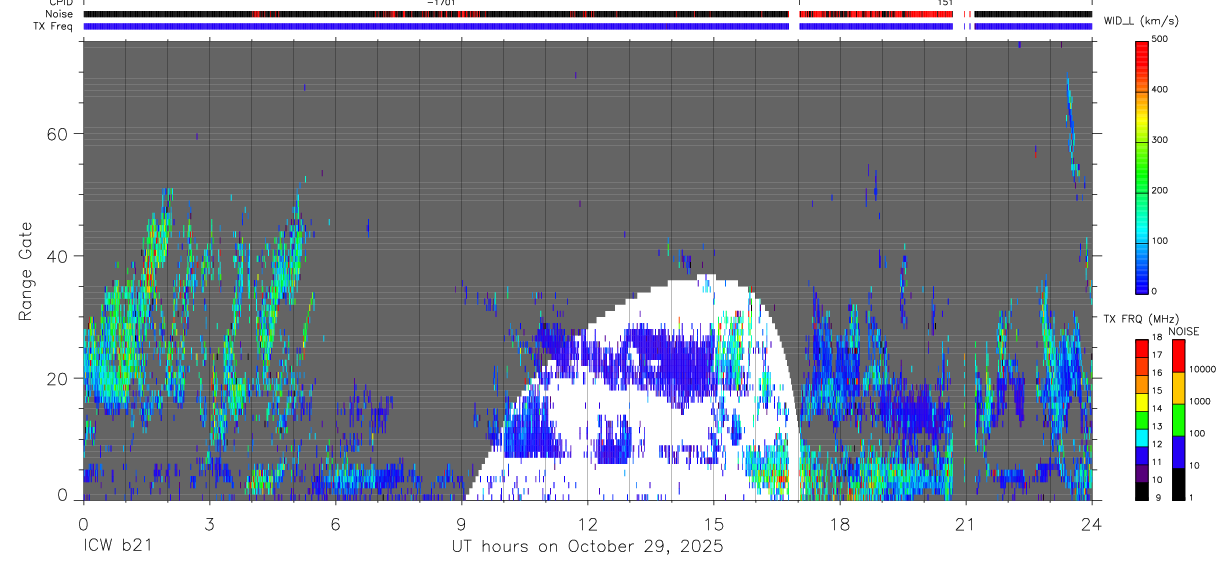The width and height of the screenshot is (1228, 567).
Task: Click the 6 tick on time axis
Action: click(335, 523)
